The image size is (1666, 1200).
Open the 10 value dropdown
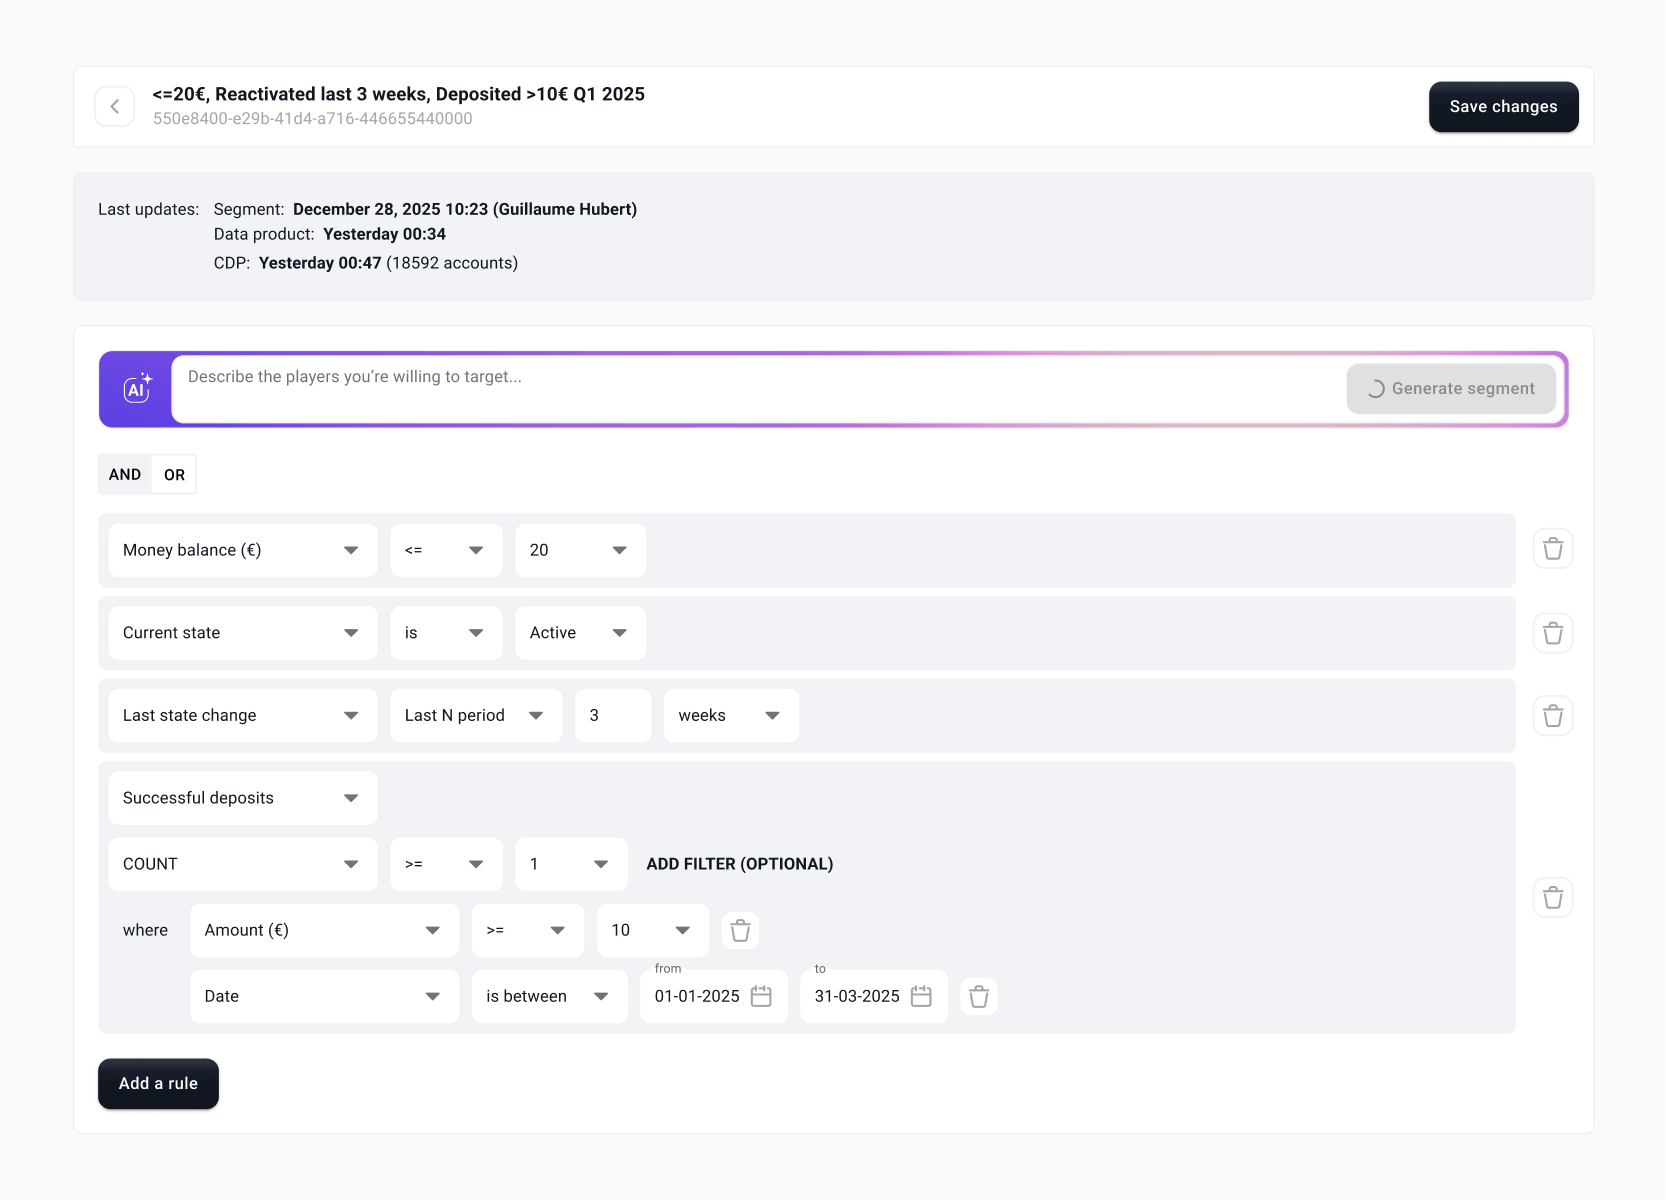tap(653, 930)
